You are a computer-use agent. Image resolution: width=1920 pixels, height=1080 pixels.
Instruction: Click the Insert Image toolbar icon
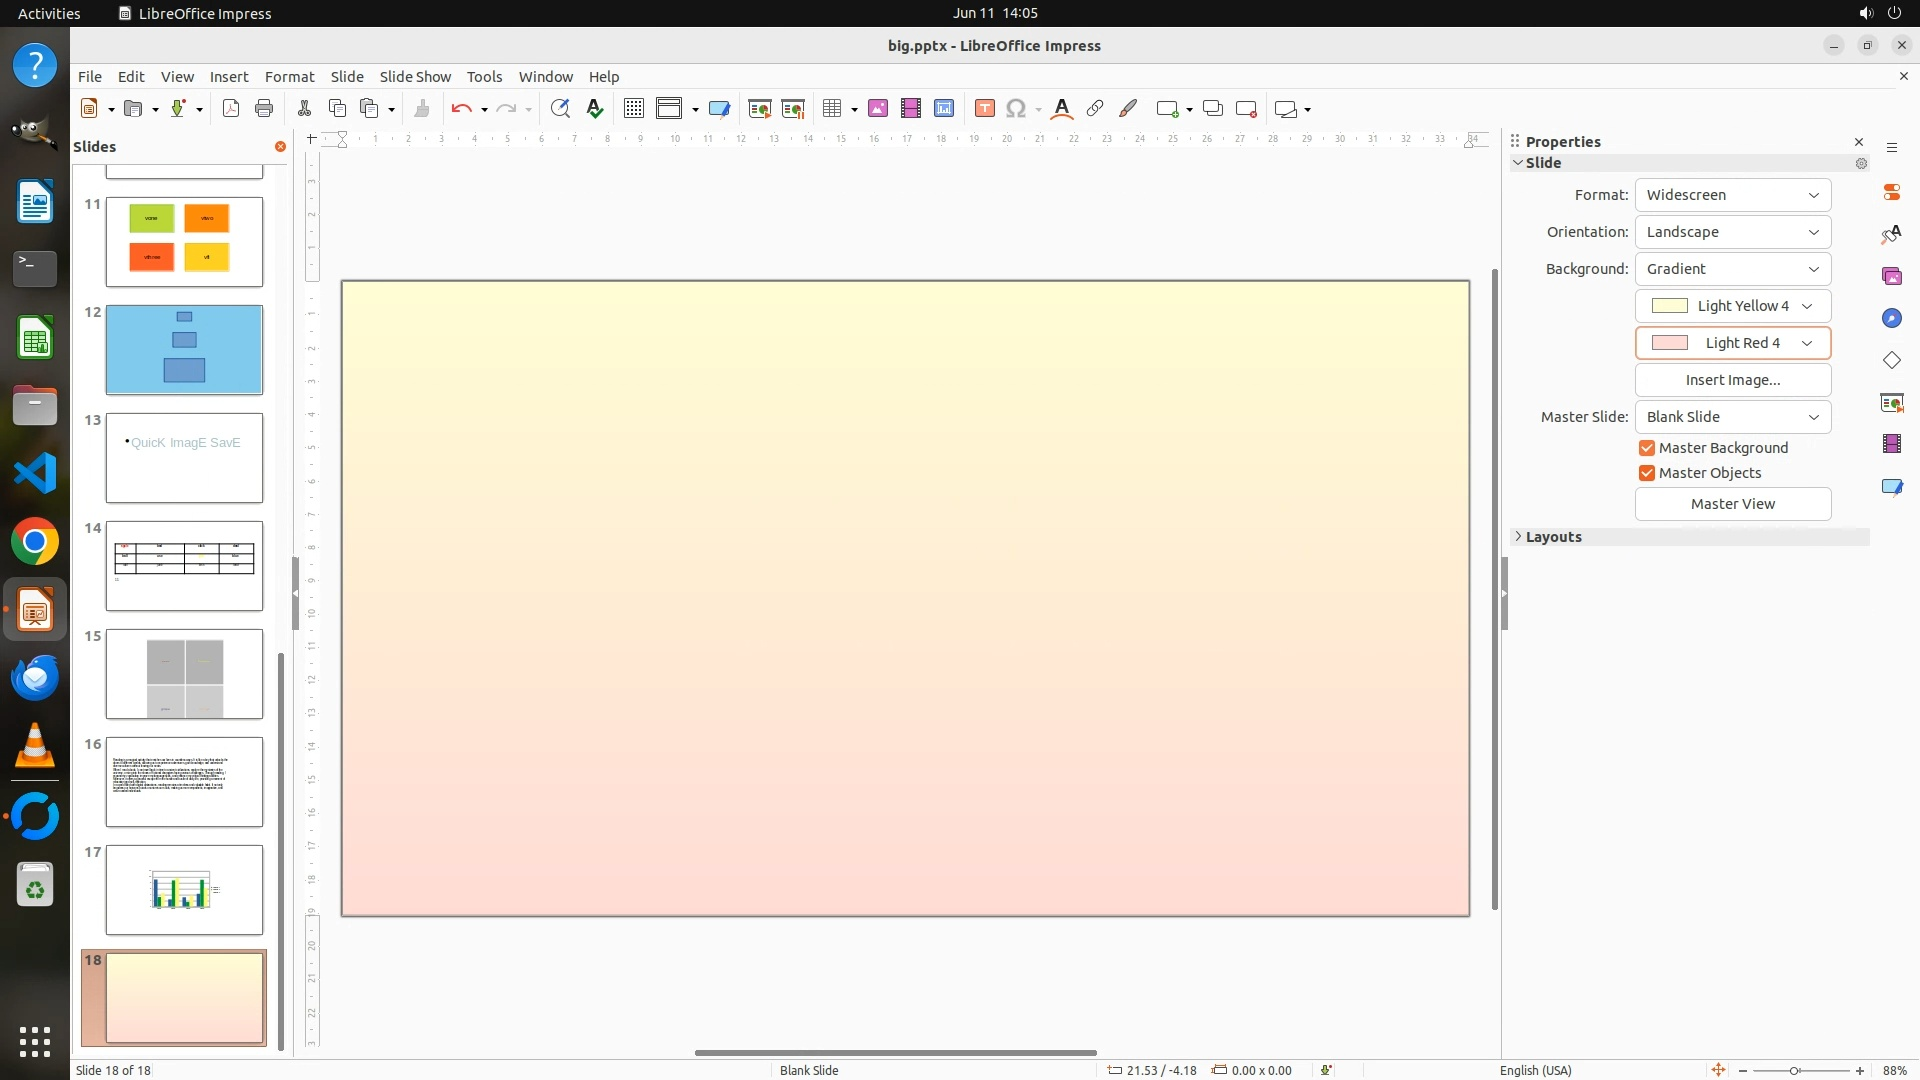coord(878,109)
